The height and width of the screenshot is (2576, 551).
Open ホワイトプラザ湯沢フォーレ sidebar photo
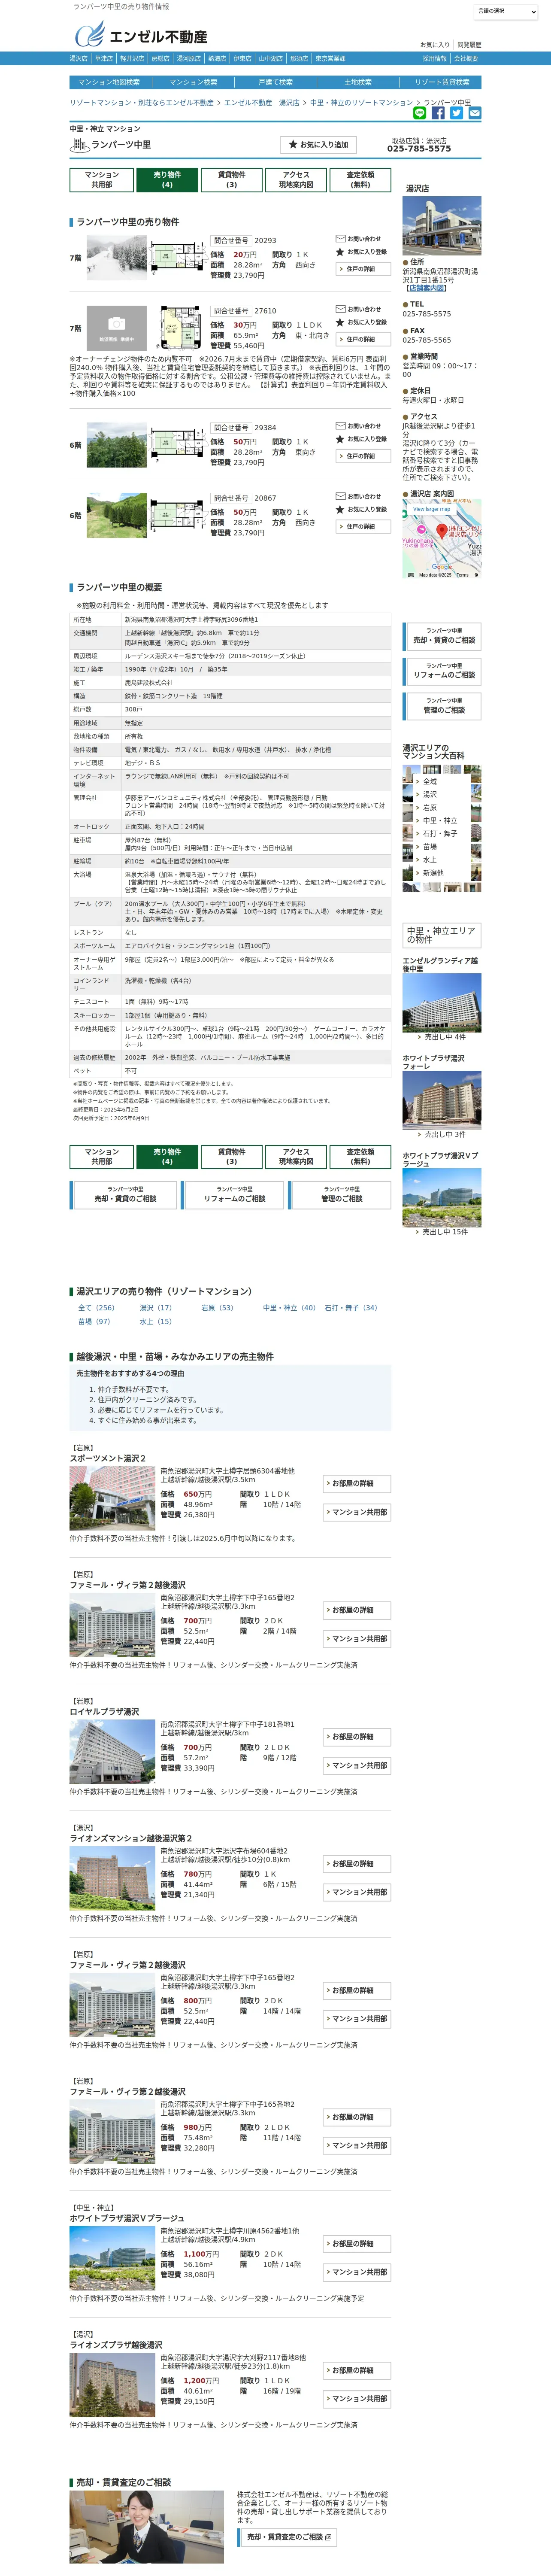[442, 1100]
